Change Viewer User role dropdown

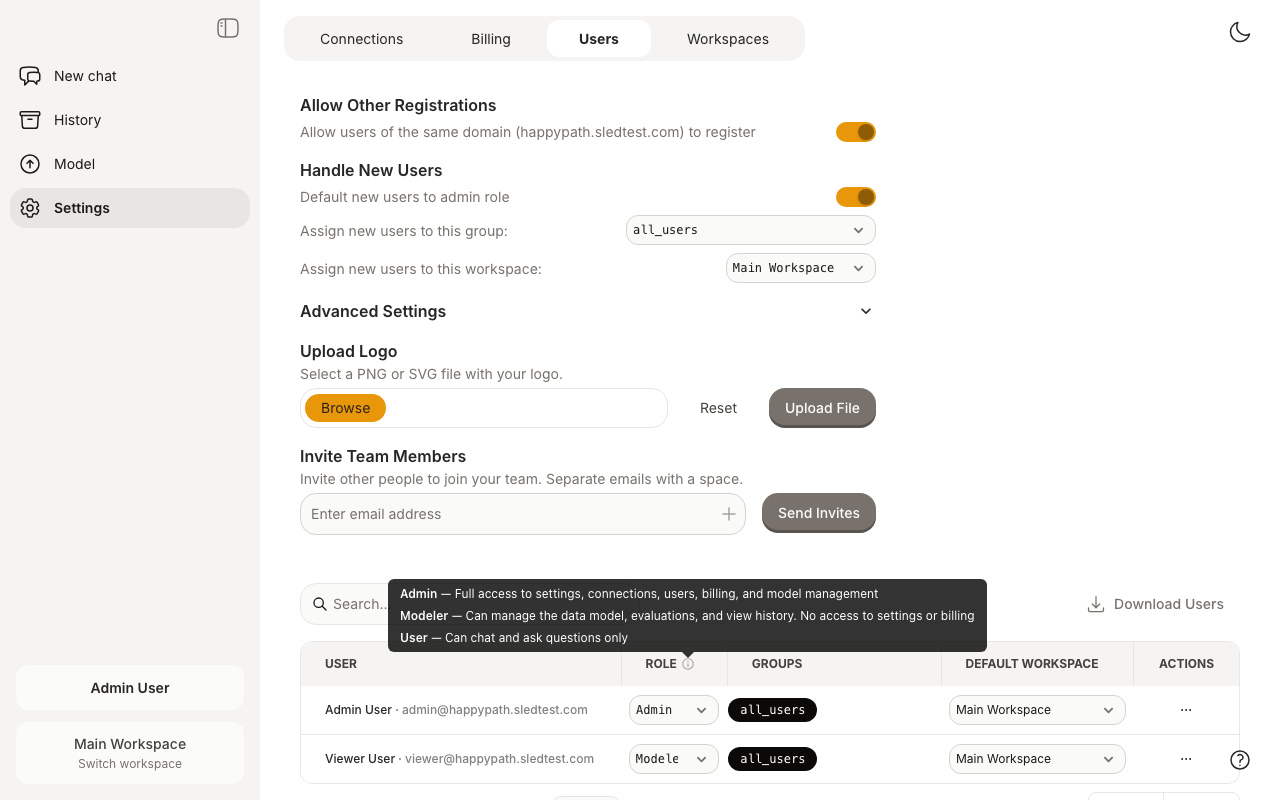pyautogui.click(x=673, y=759)
